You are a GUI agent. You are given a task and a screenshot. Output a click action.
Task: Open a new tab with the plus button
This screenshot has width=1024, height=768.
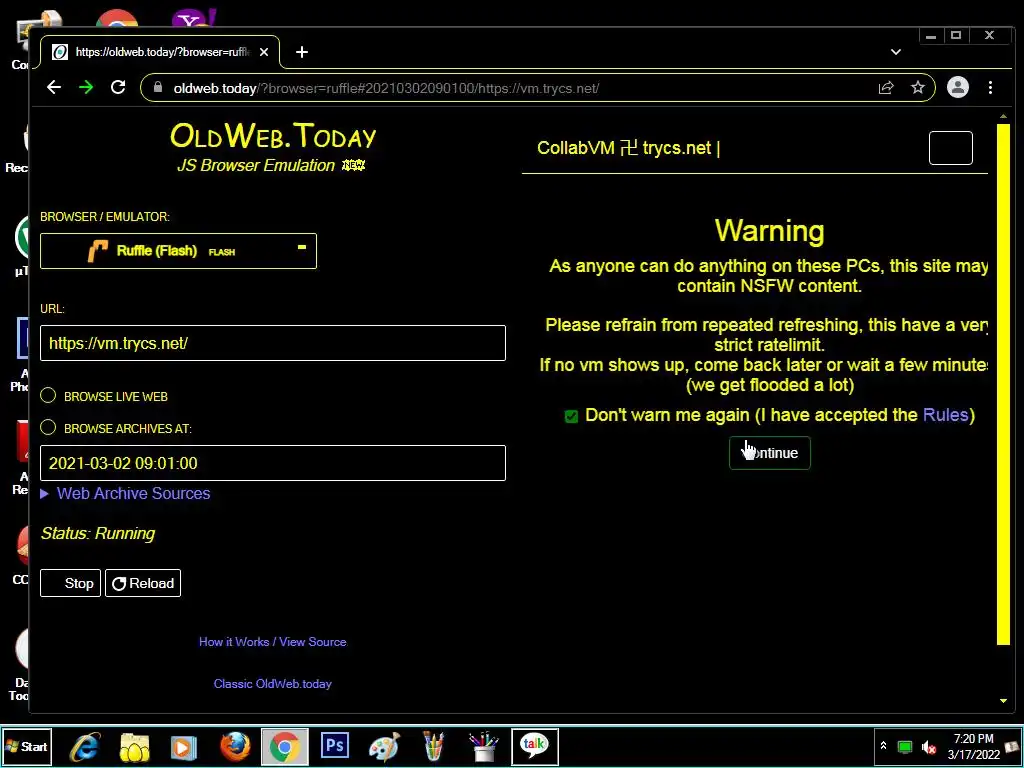point(302,52)
